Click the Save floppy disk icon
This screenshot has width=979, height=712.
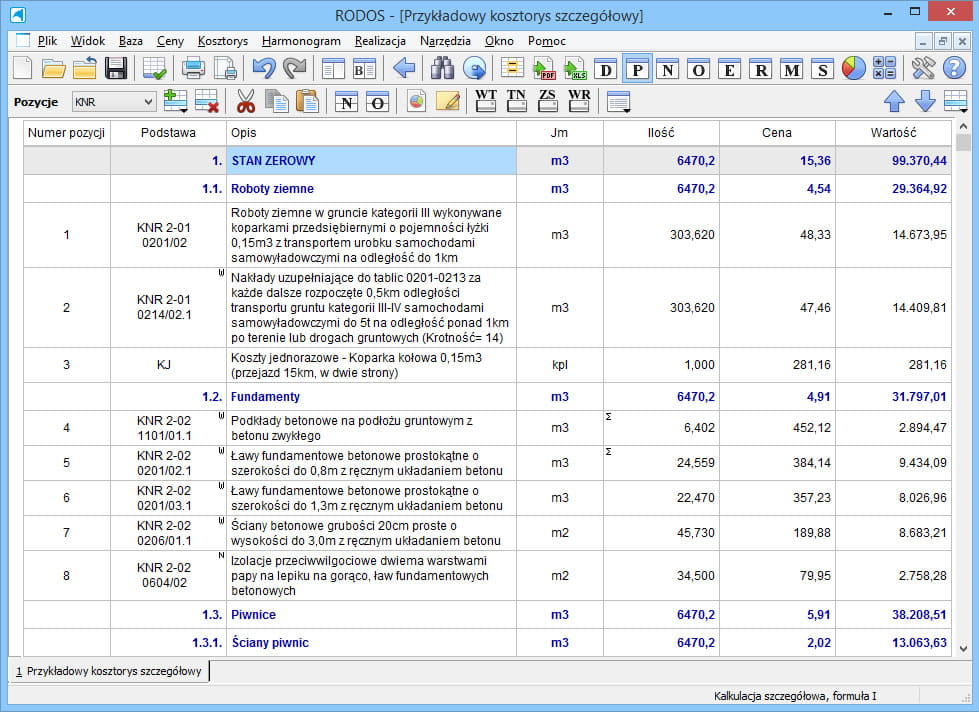[x=116, y=69]
